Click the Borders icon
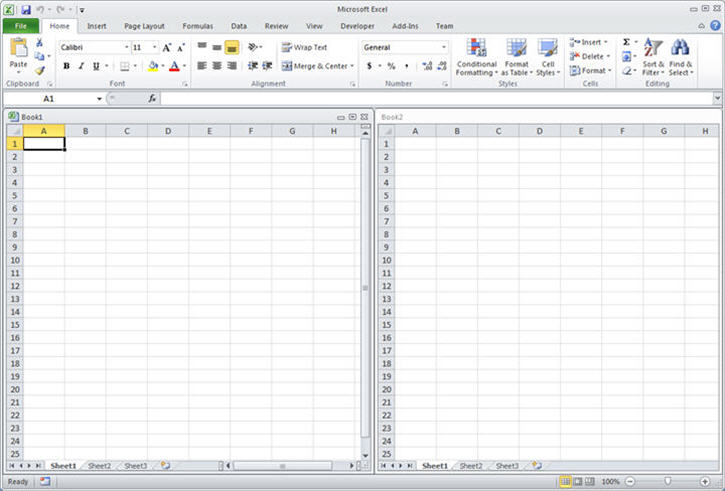The width and height of the screenshot is (725, 491). point(125,66)
